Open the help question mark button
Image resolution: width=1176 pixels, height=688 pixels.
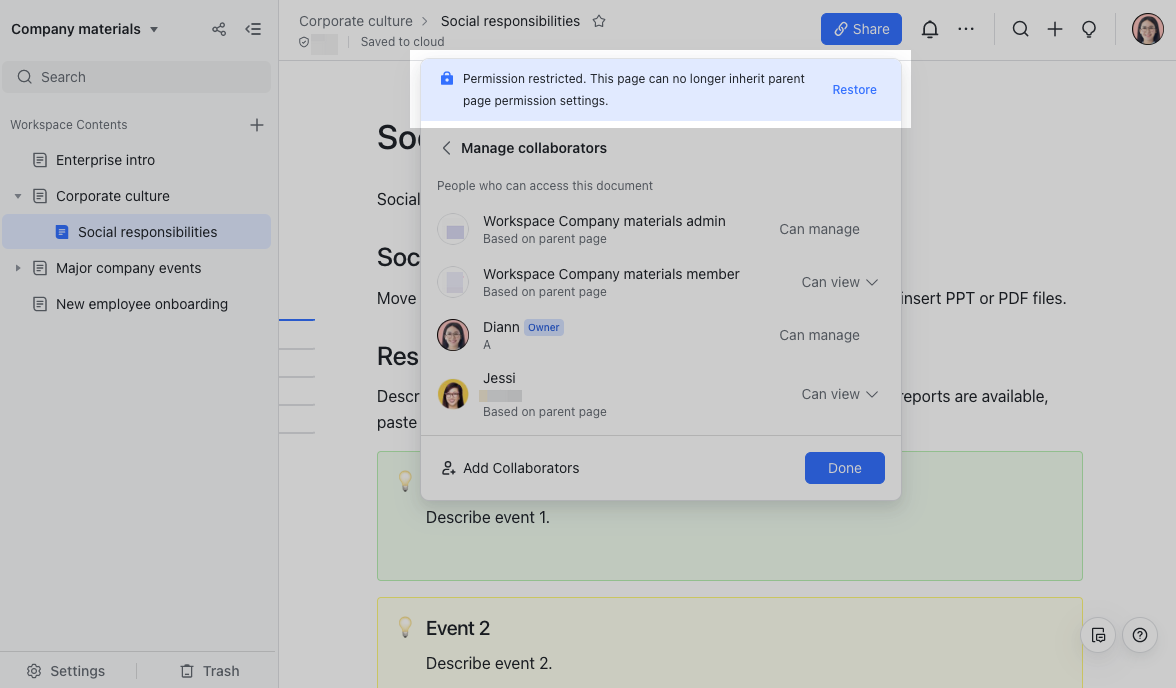(x=1140, y=635)
